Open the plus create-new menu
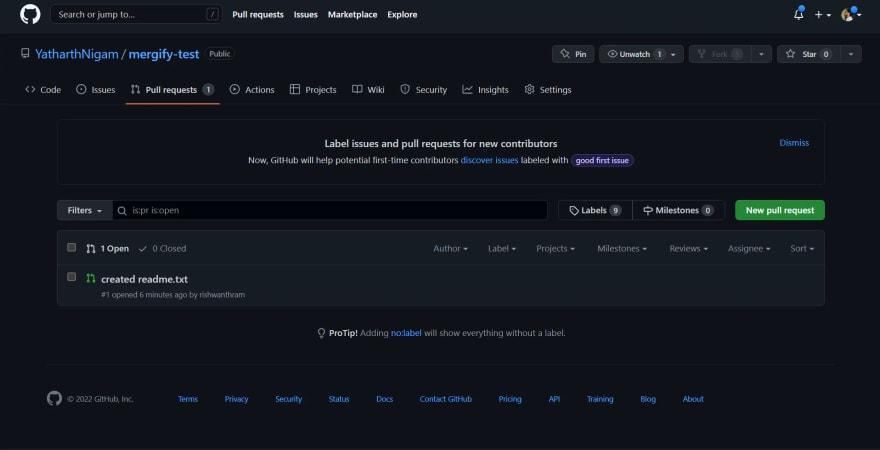Viewport: 880px width, 450px height. pos(823,15)
